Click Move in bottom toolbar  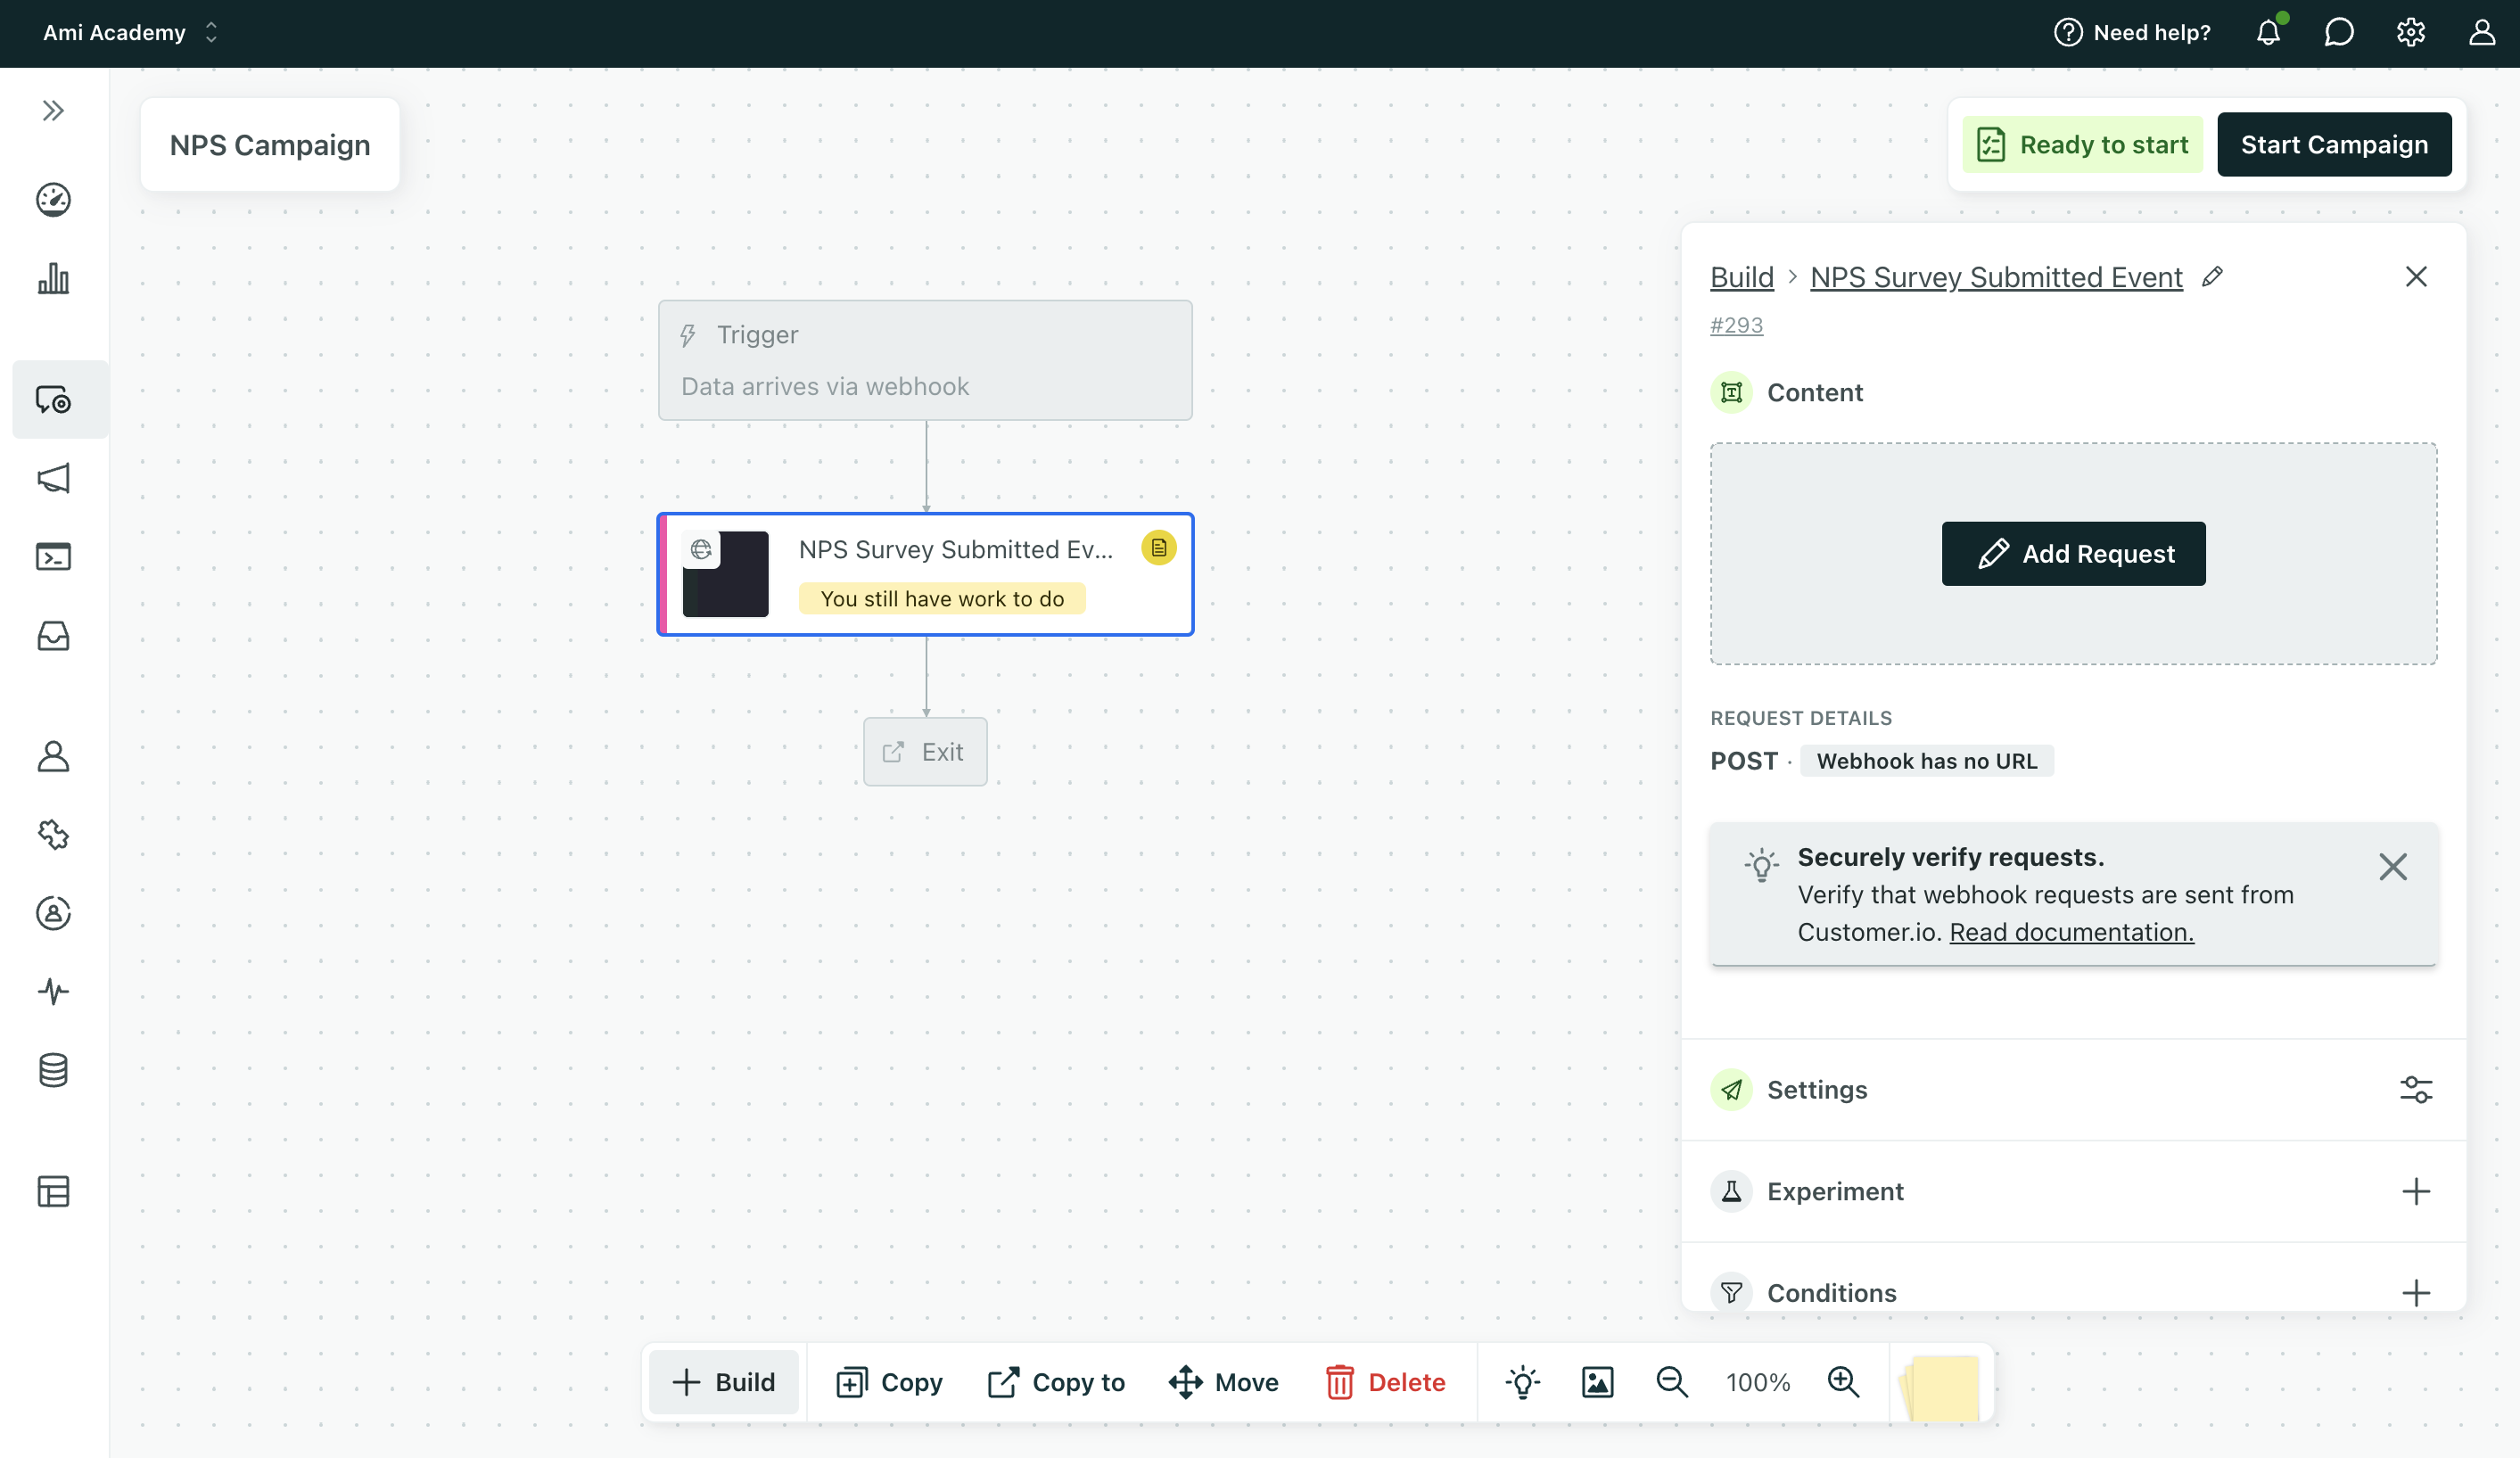click(1224, 1383)
